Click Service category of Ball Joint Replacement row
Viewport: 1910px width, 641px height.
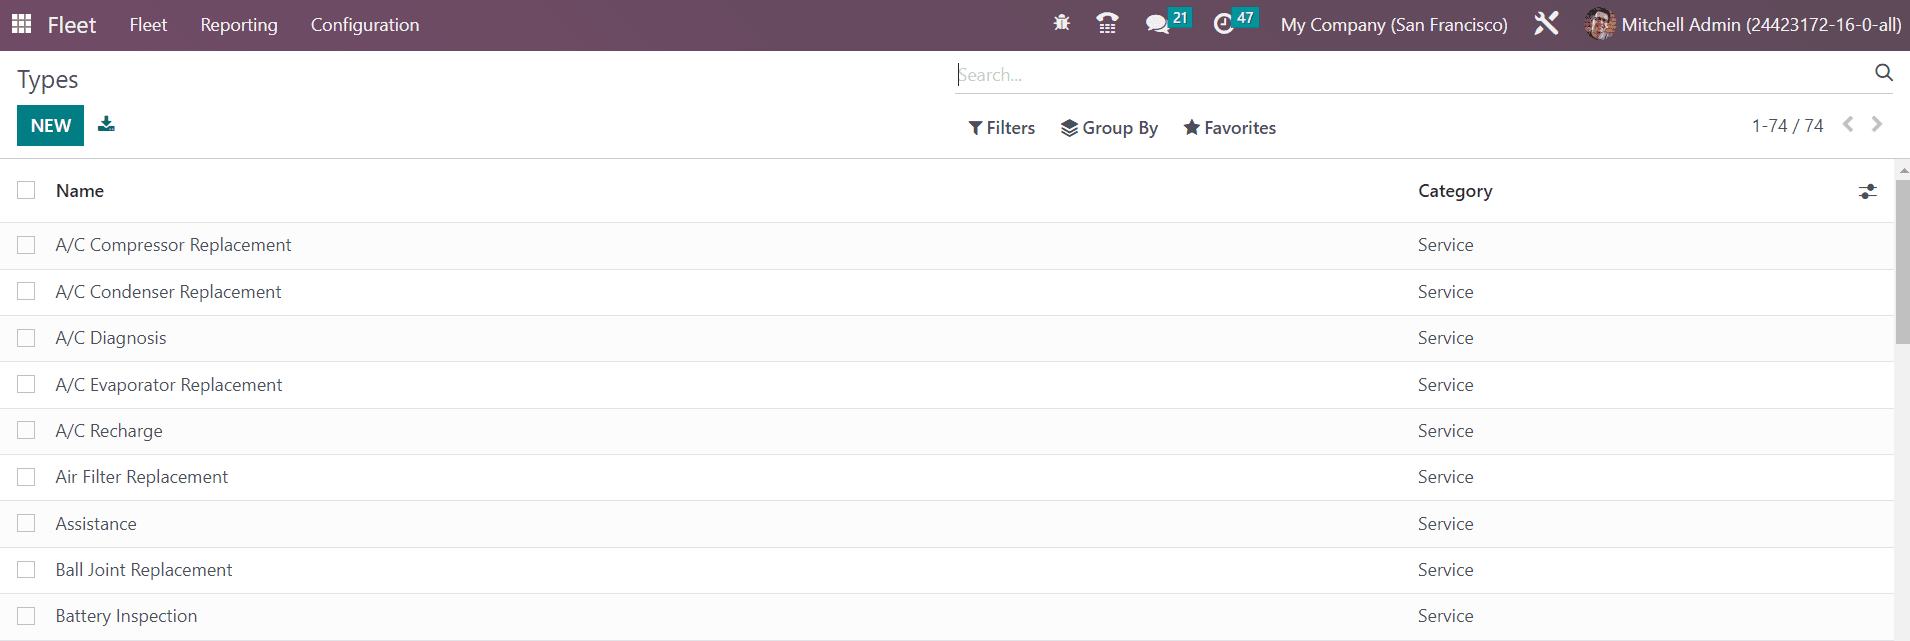[x=1445, y=569]
